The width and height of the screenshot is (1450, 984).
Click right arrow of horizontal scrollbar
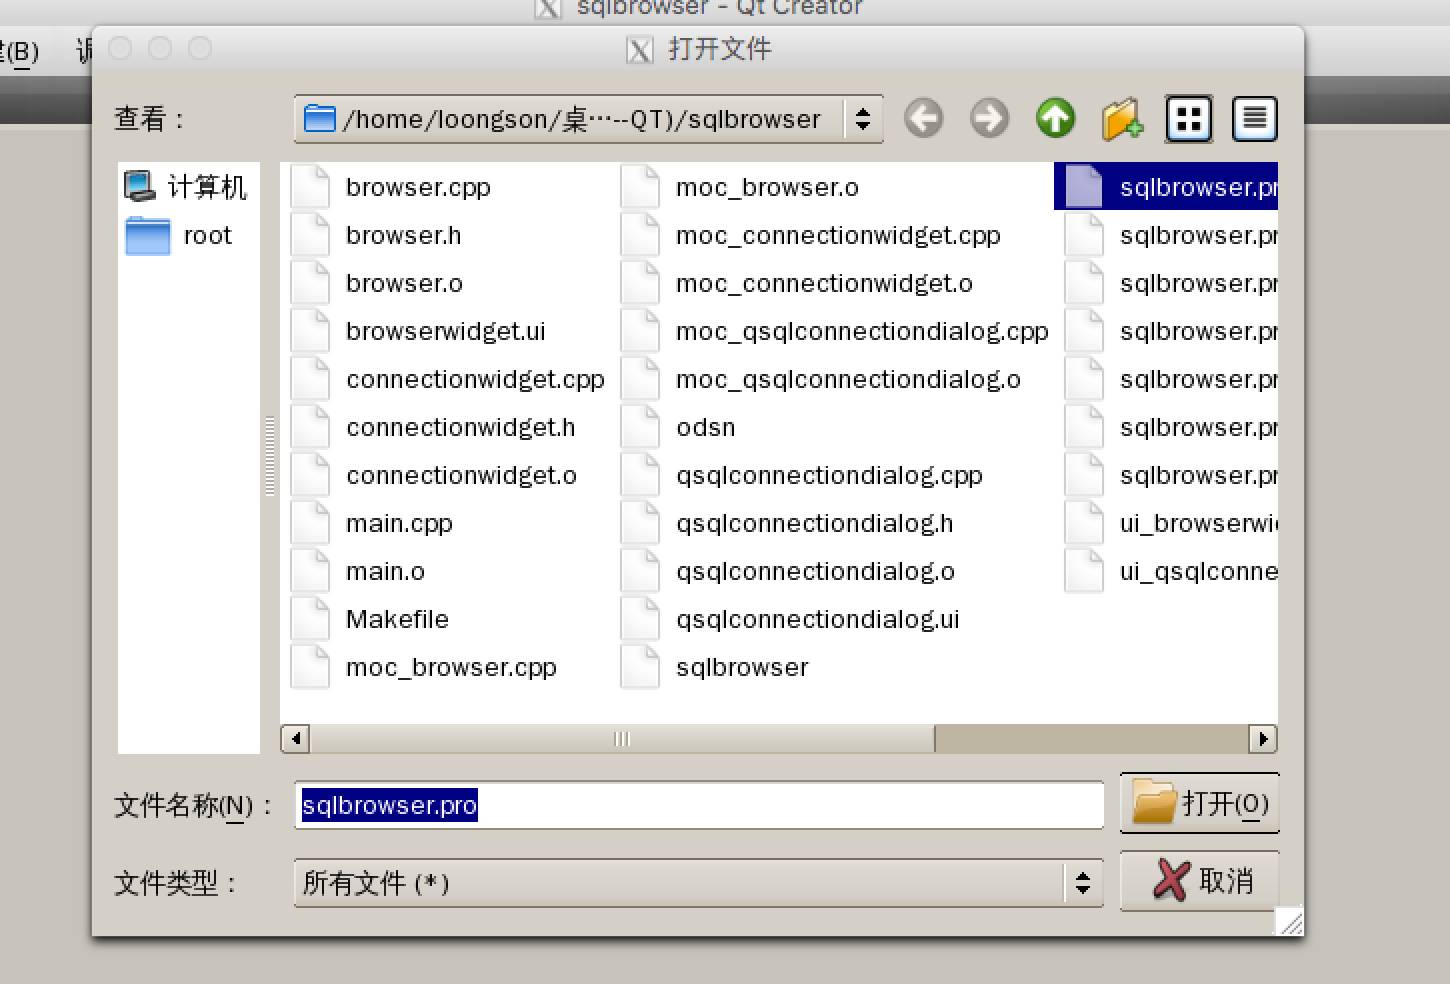(x=1263, y=739)
